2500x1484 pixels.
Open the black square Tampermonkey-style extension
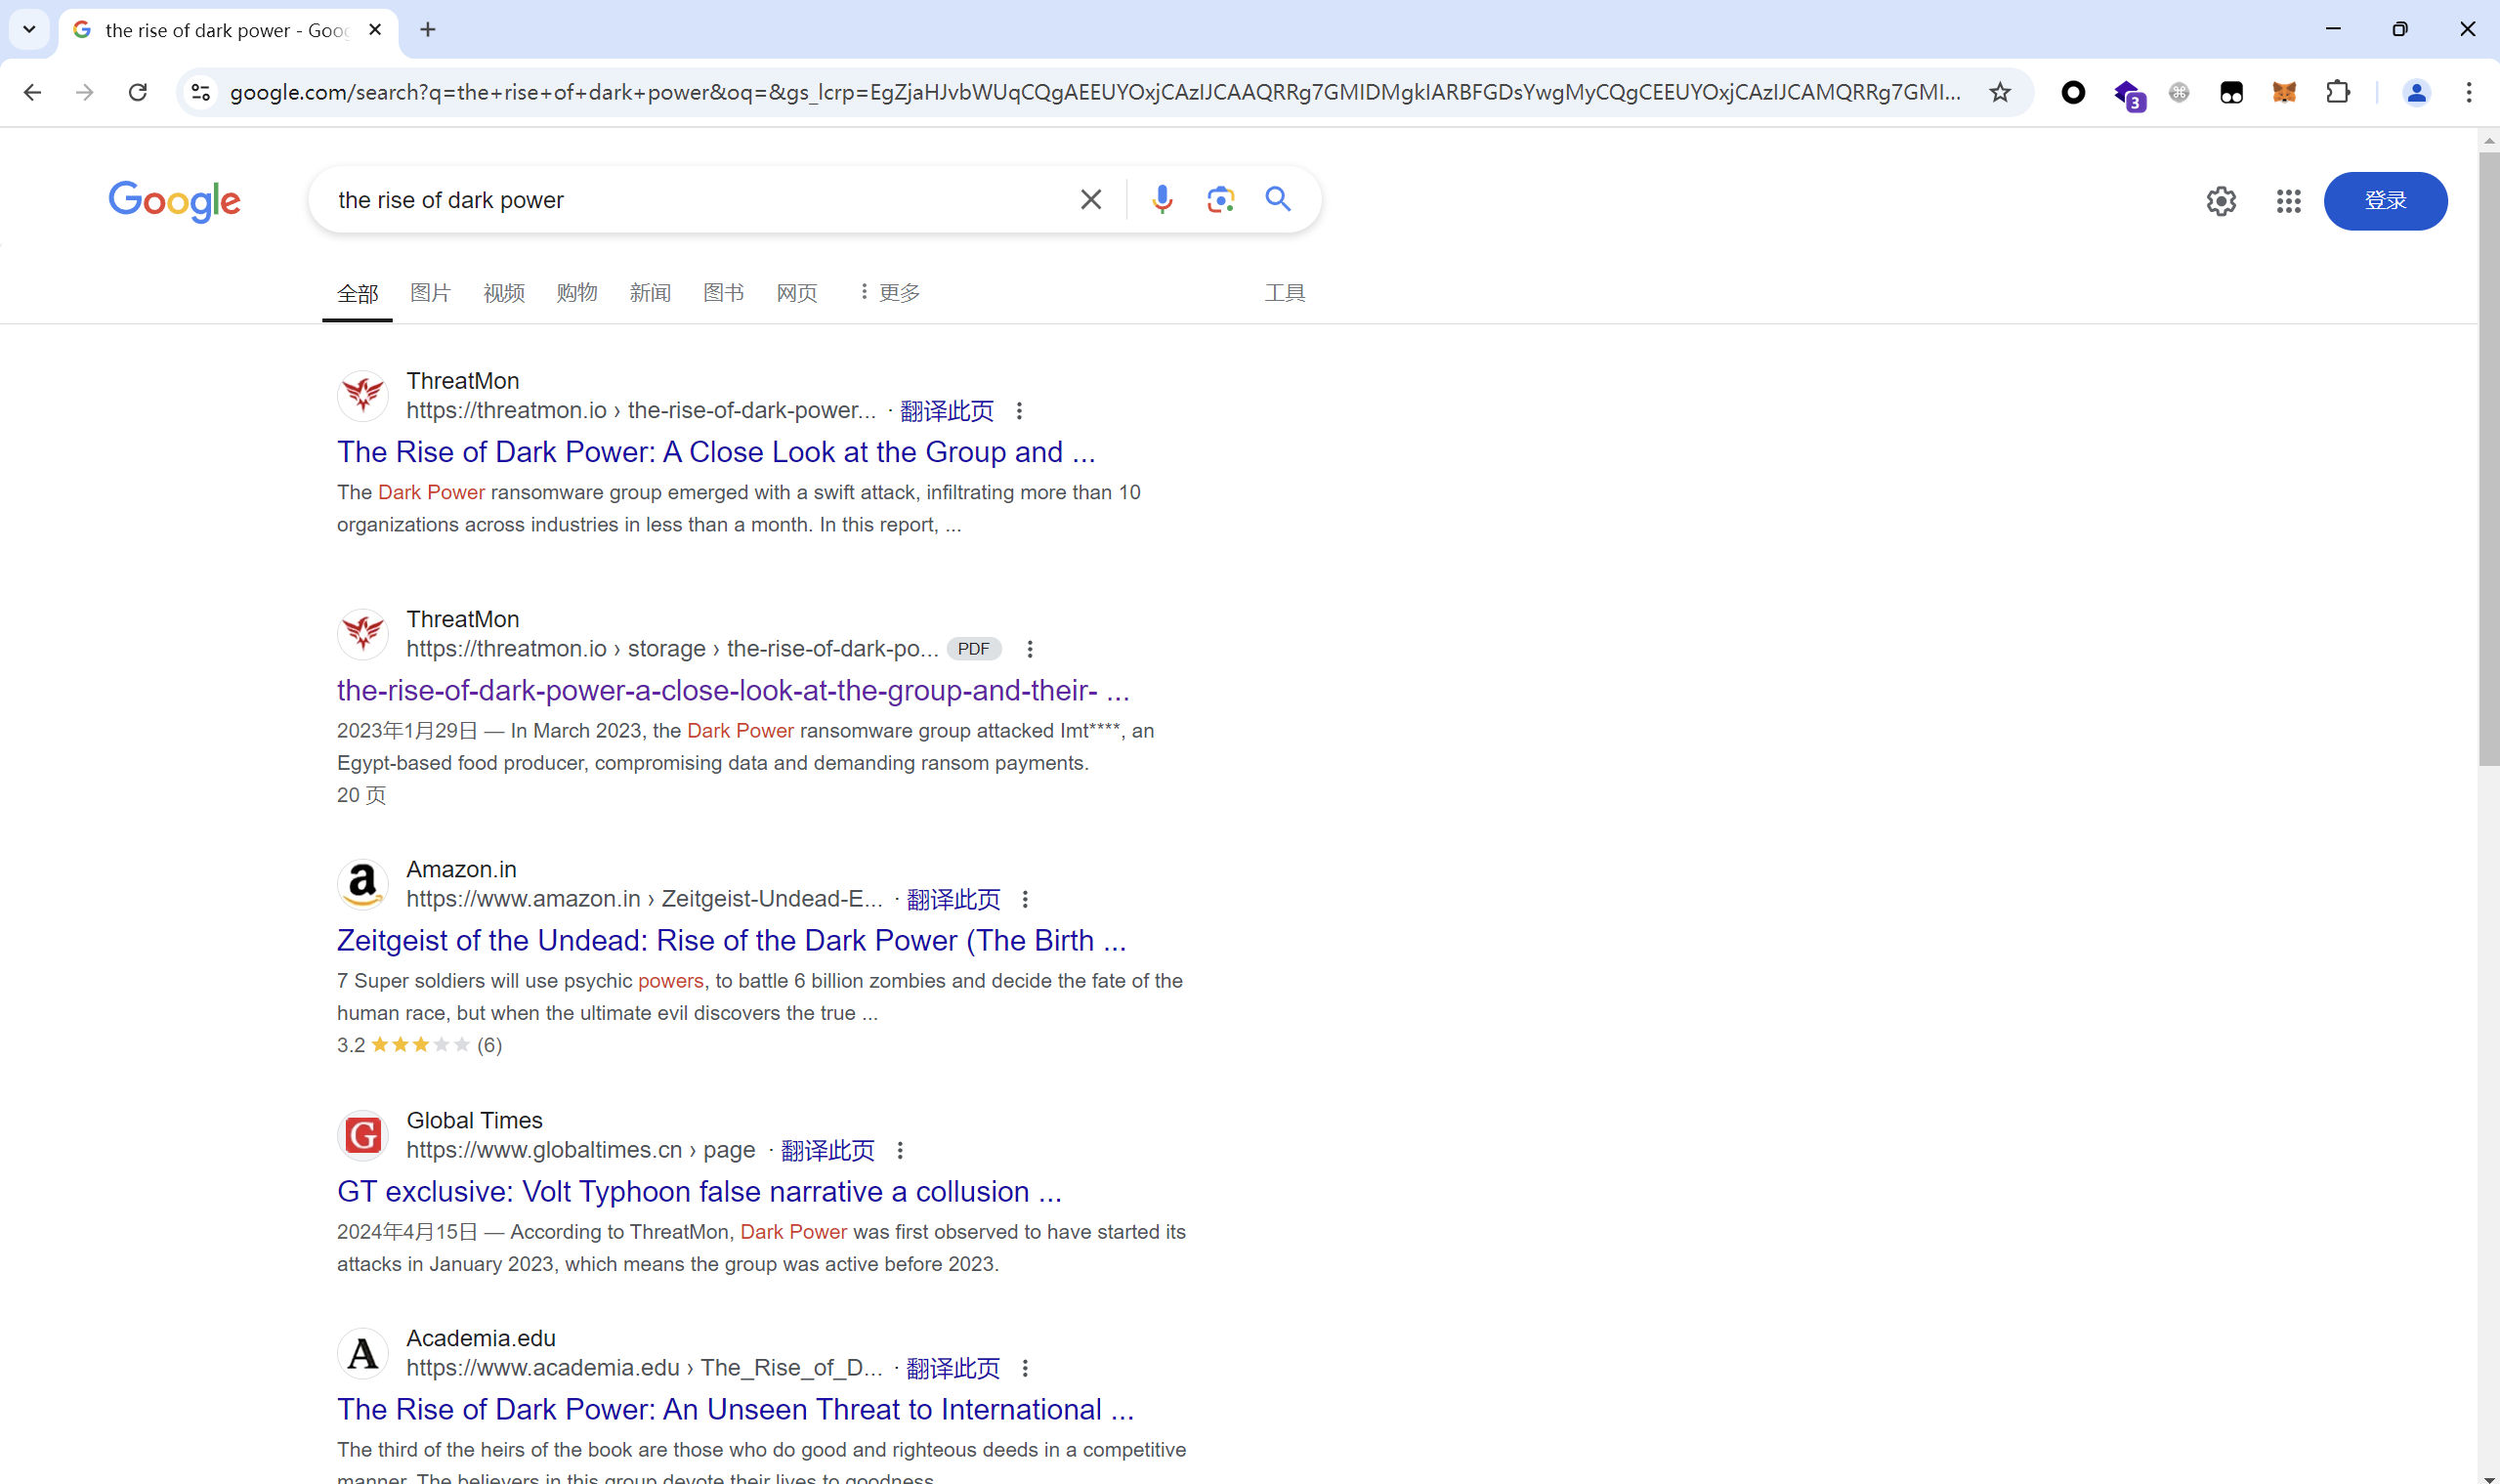[2231, 92]
